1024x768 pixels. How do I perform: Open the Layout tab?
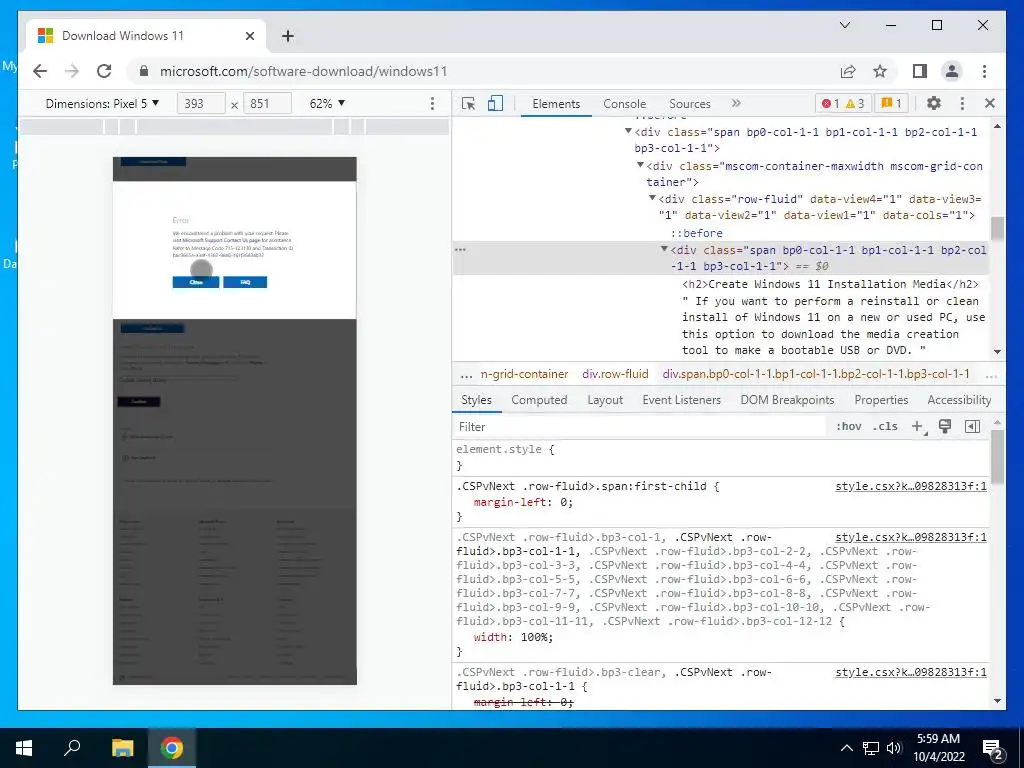(605, 400)
